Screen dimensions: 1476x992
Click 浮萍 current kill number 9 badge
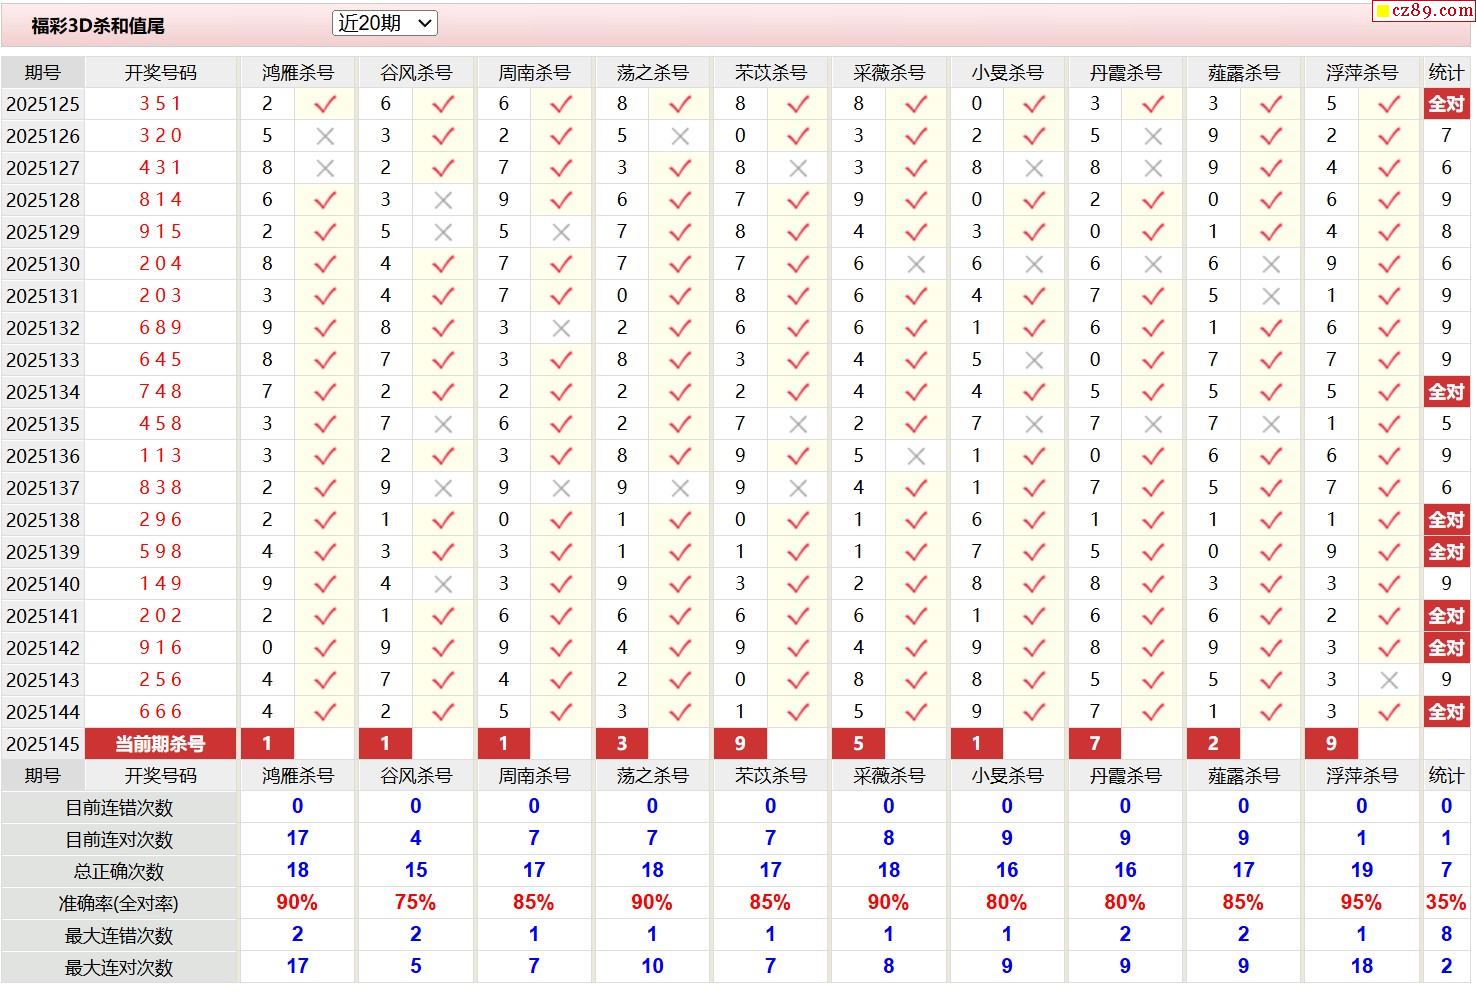click(1331, 744)
